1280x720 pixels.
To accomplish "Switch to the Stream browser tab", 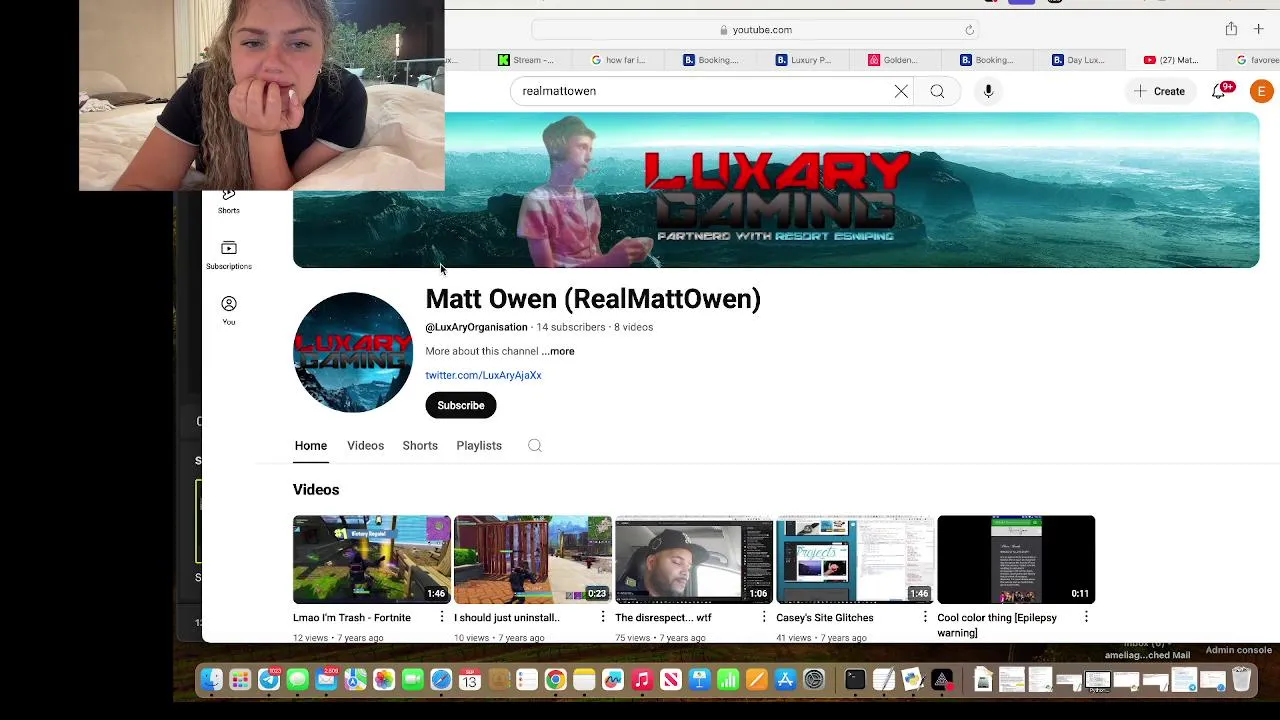I will coord(527,60).
